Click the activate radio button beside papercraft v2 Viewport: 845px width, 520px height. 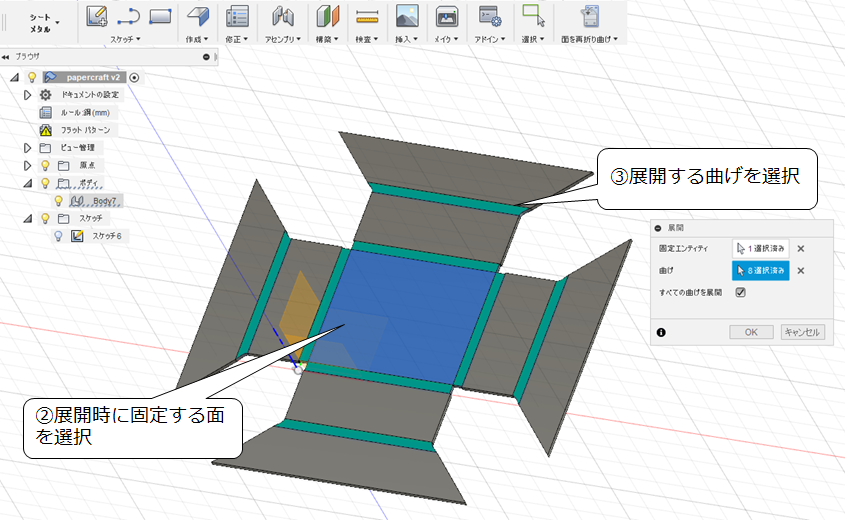pos(134,78)
